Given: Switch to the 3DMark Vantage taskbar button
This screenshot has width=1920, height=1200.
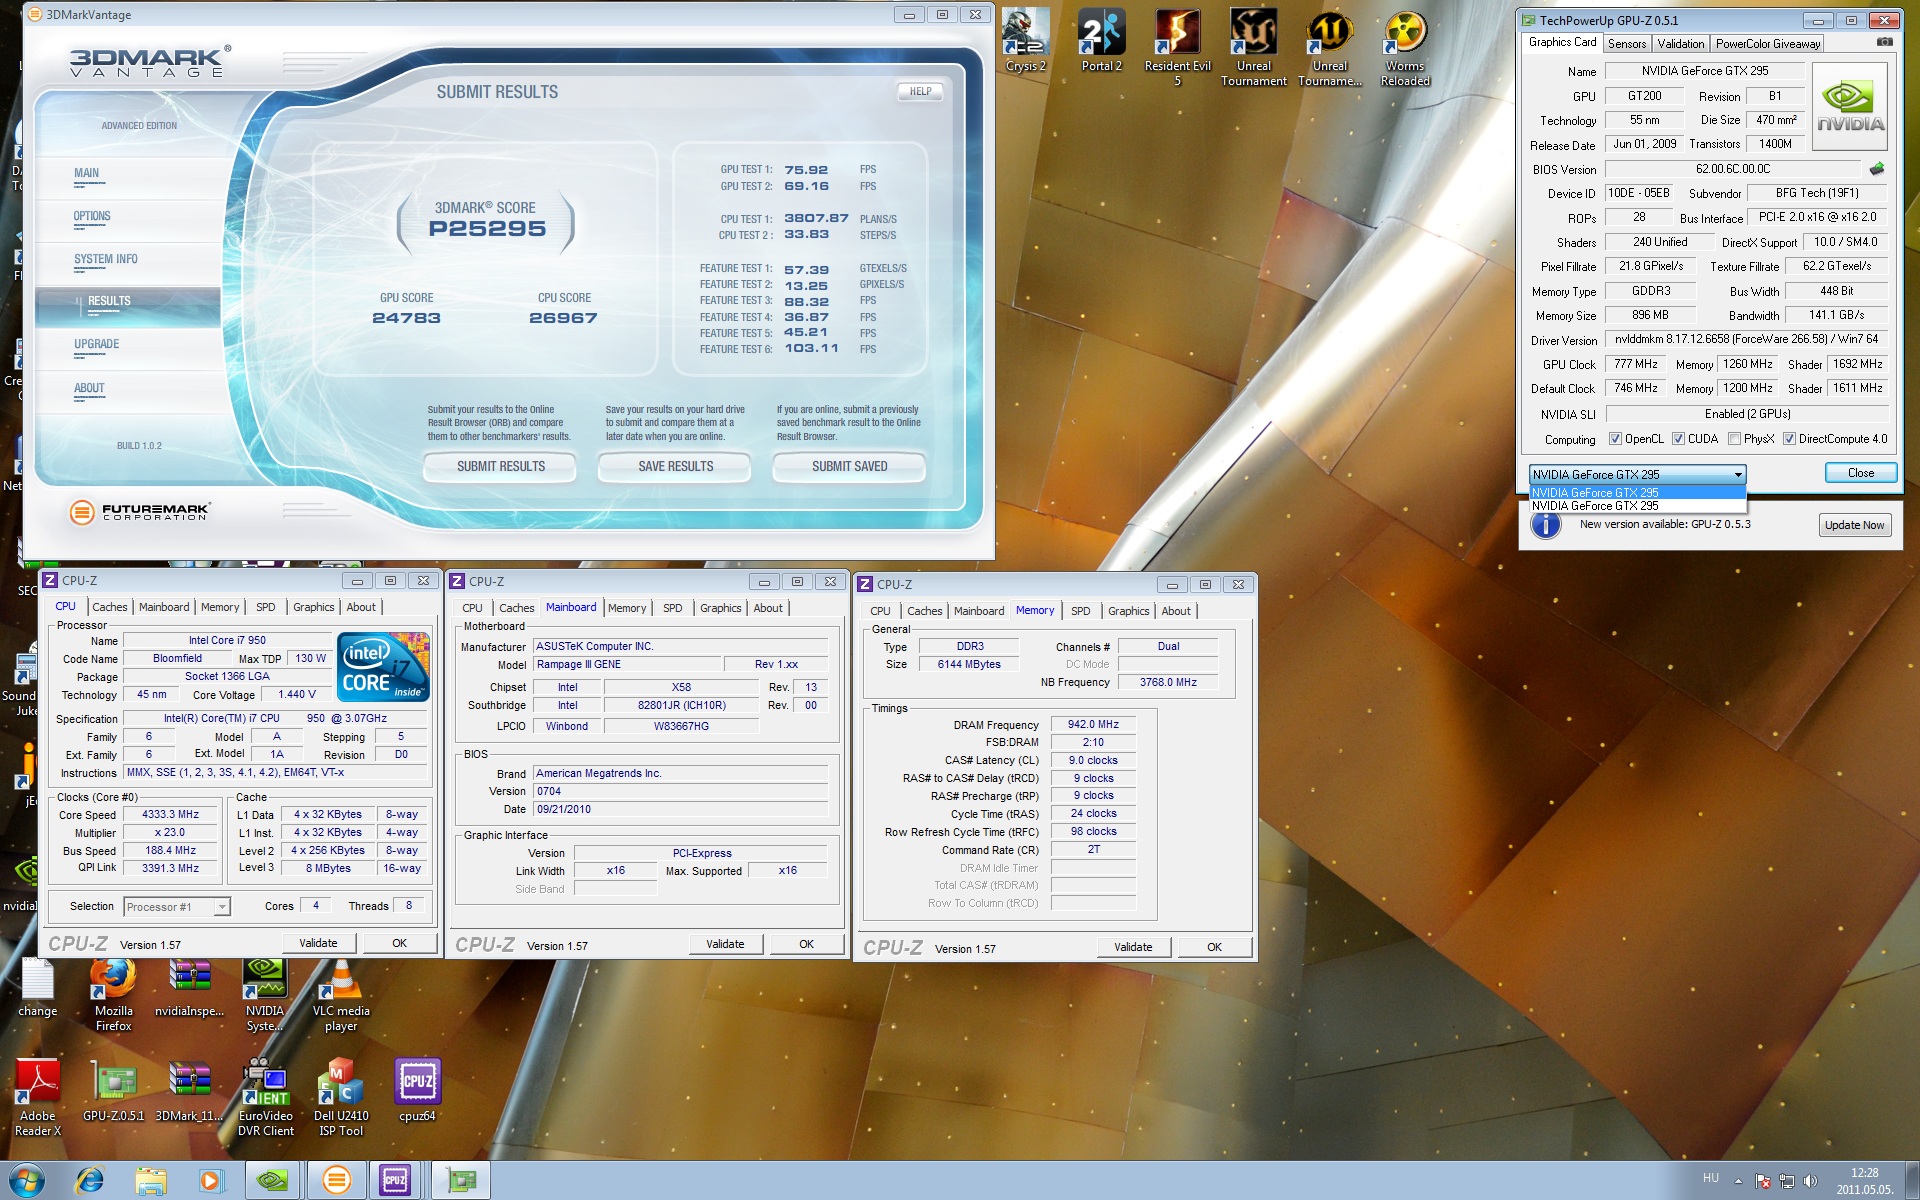Looking at the screenshot, I should click(336, 1181).
